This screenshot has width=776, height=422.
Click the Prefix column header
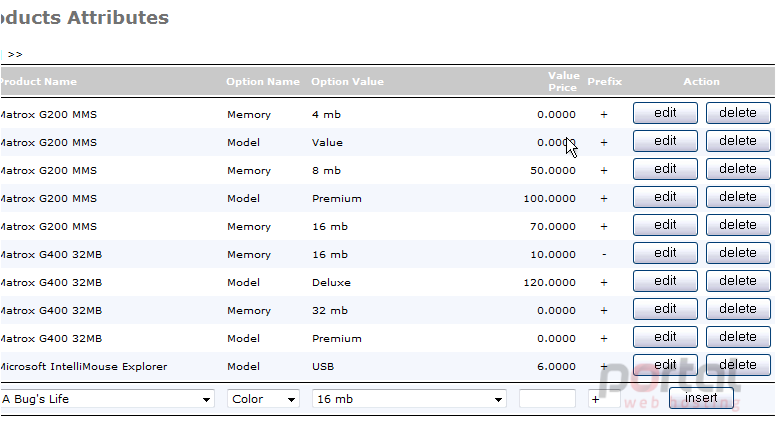point(604,82)
